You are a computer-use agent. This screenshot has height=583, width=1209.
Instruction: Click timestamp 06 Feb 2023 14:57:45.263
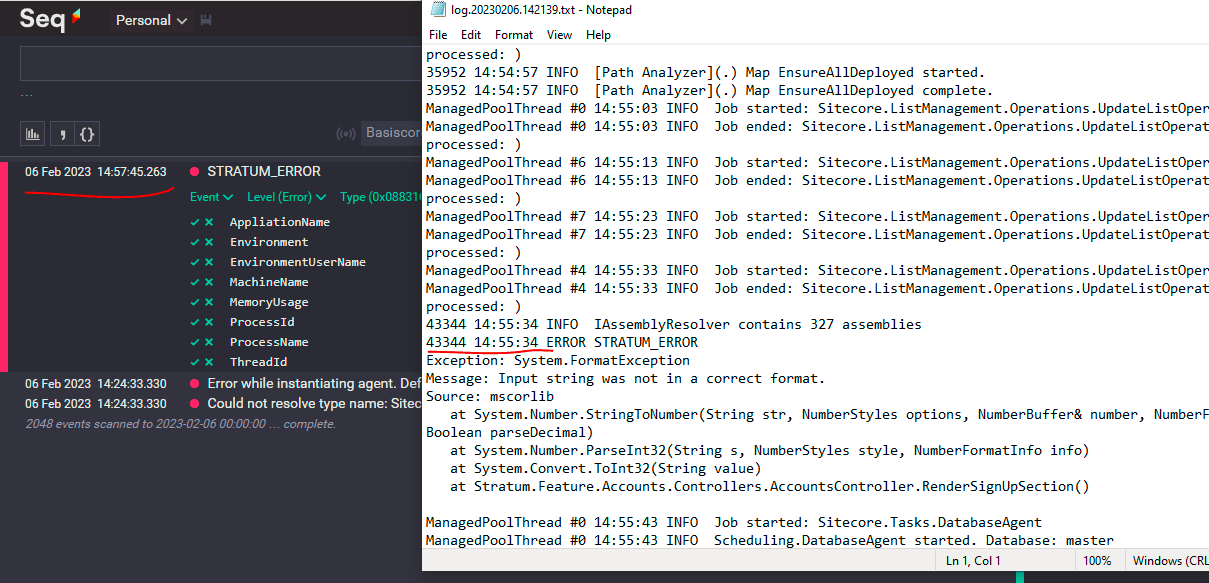coord(96,172)
